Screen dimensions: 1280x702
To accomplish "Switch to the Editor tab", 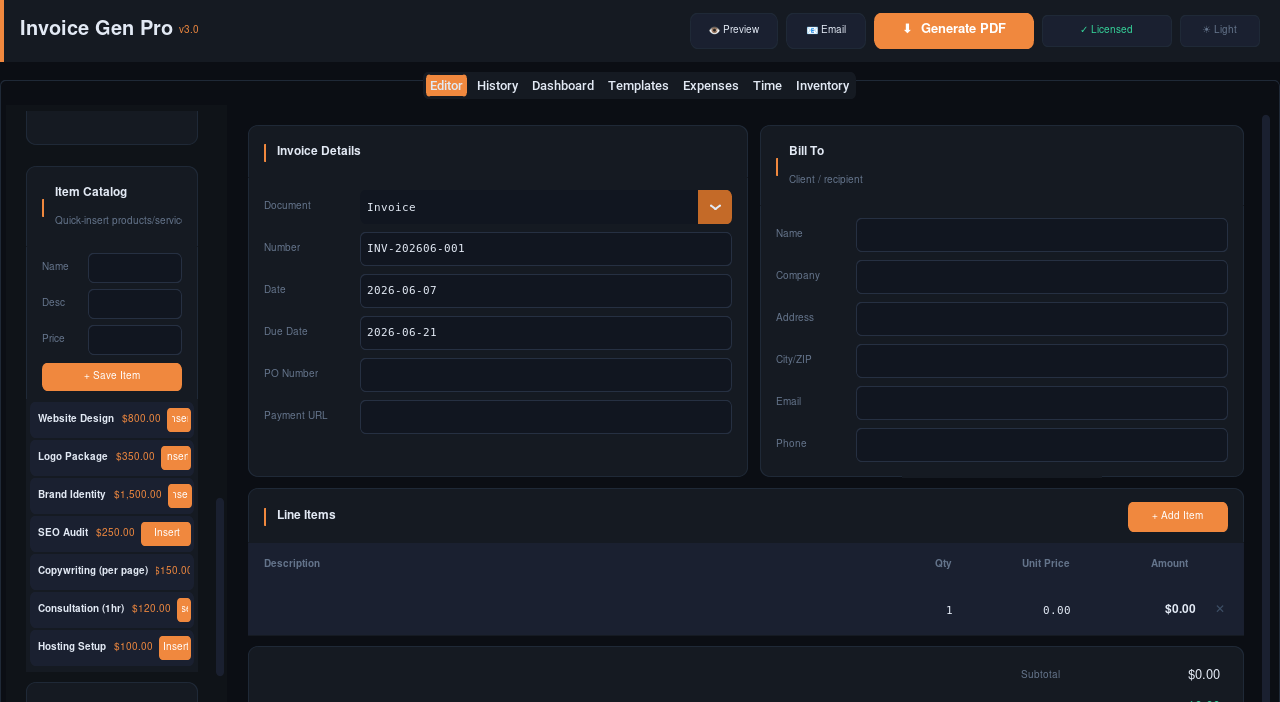I will tap(446, 86).
